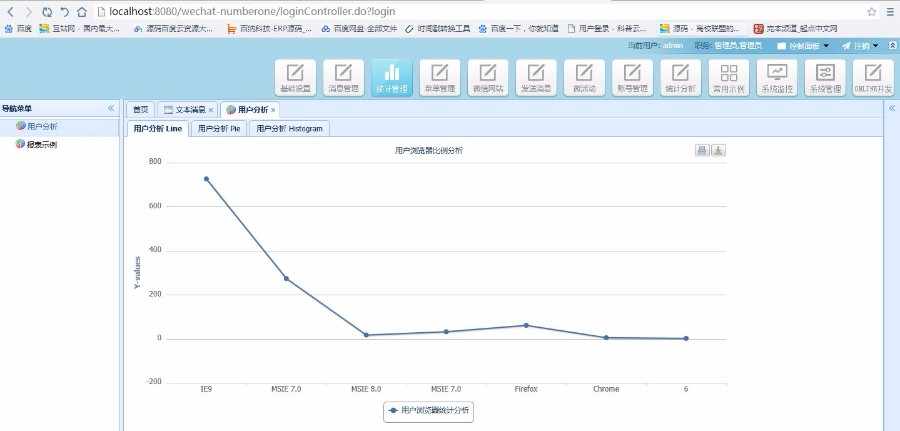Close the outer 用户分析 tab
The image size is (900, 431).
tap(273, 110)
